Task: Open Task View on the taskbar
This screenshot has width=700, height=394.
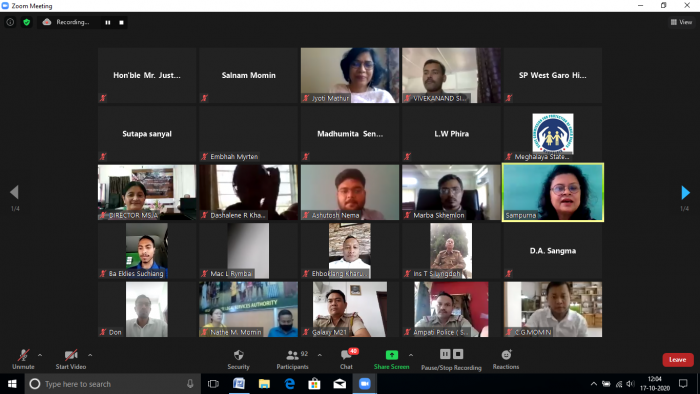Action: (x=213, y=384)
